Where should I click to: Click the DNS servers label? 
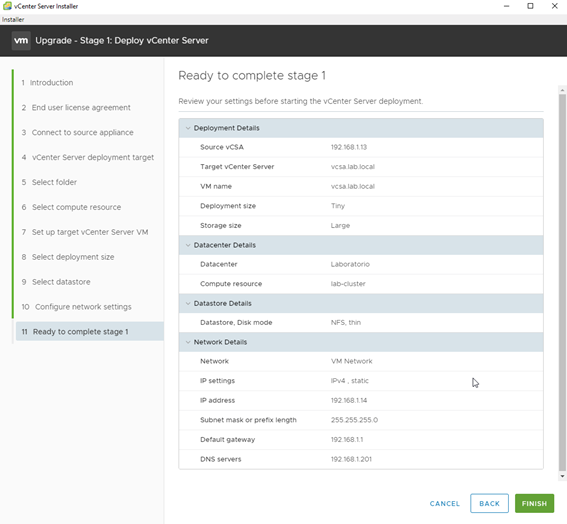221,459
